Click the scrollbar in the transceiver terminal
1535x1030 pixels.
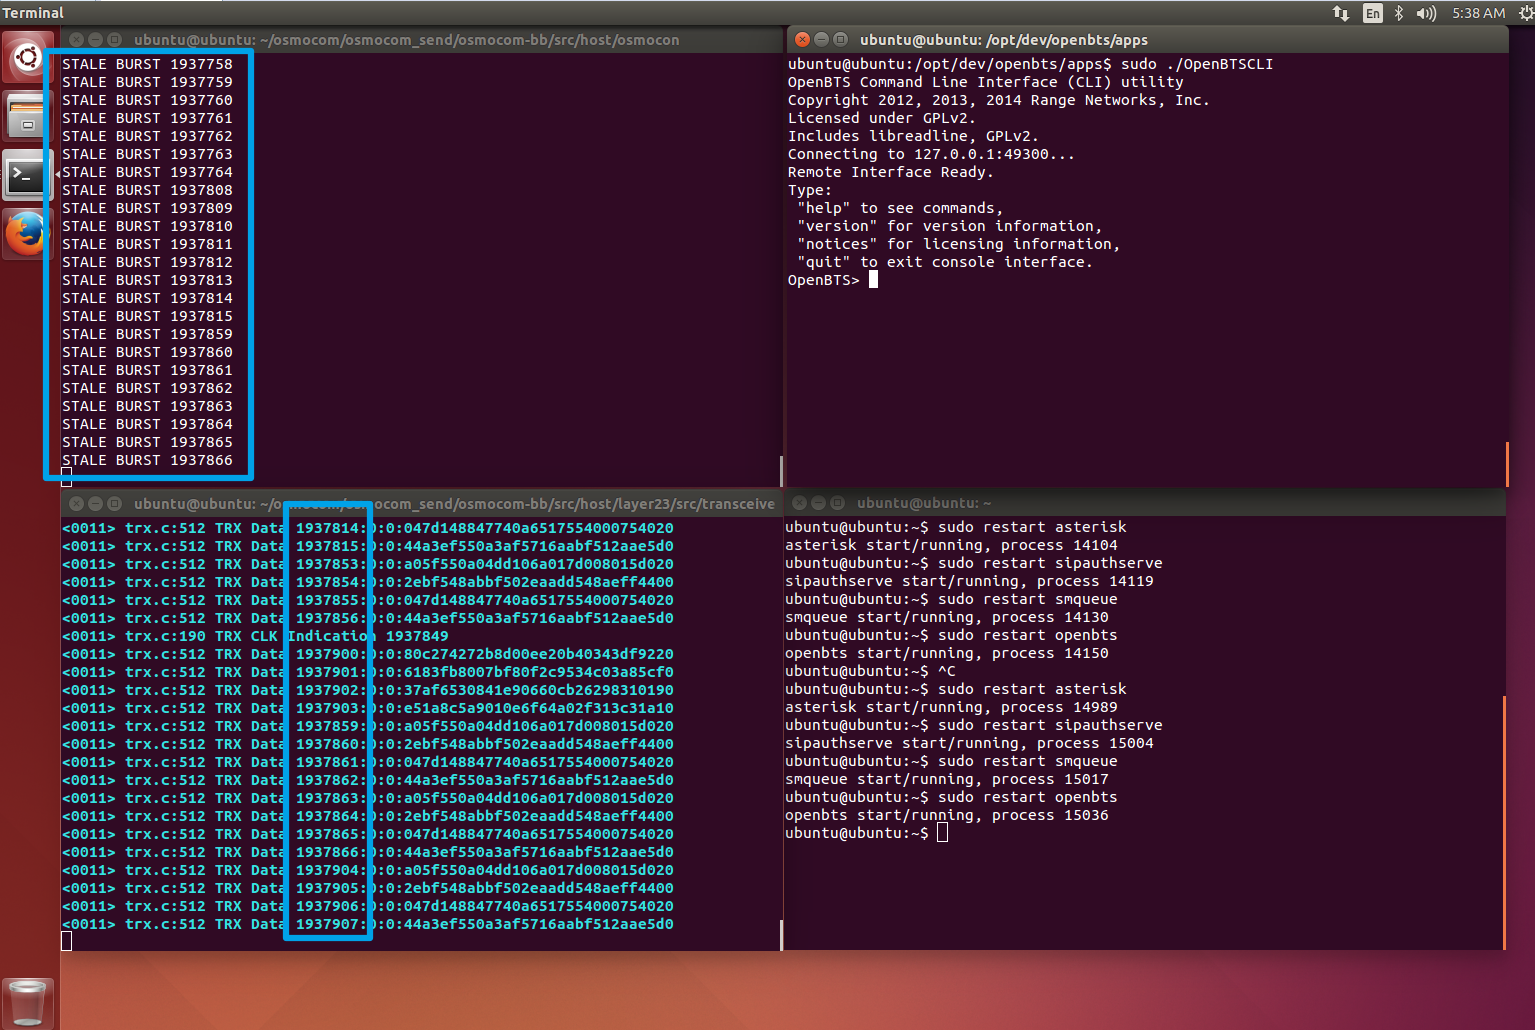(781, 935)
